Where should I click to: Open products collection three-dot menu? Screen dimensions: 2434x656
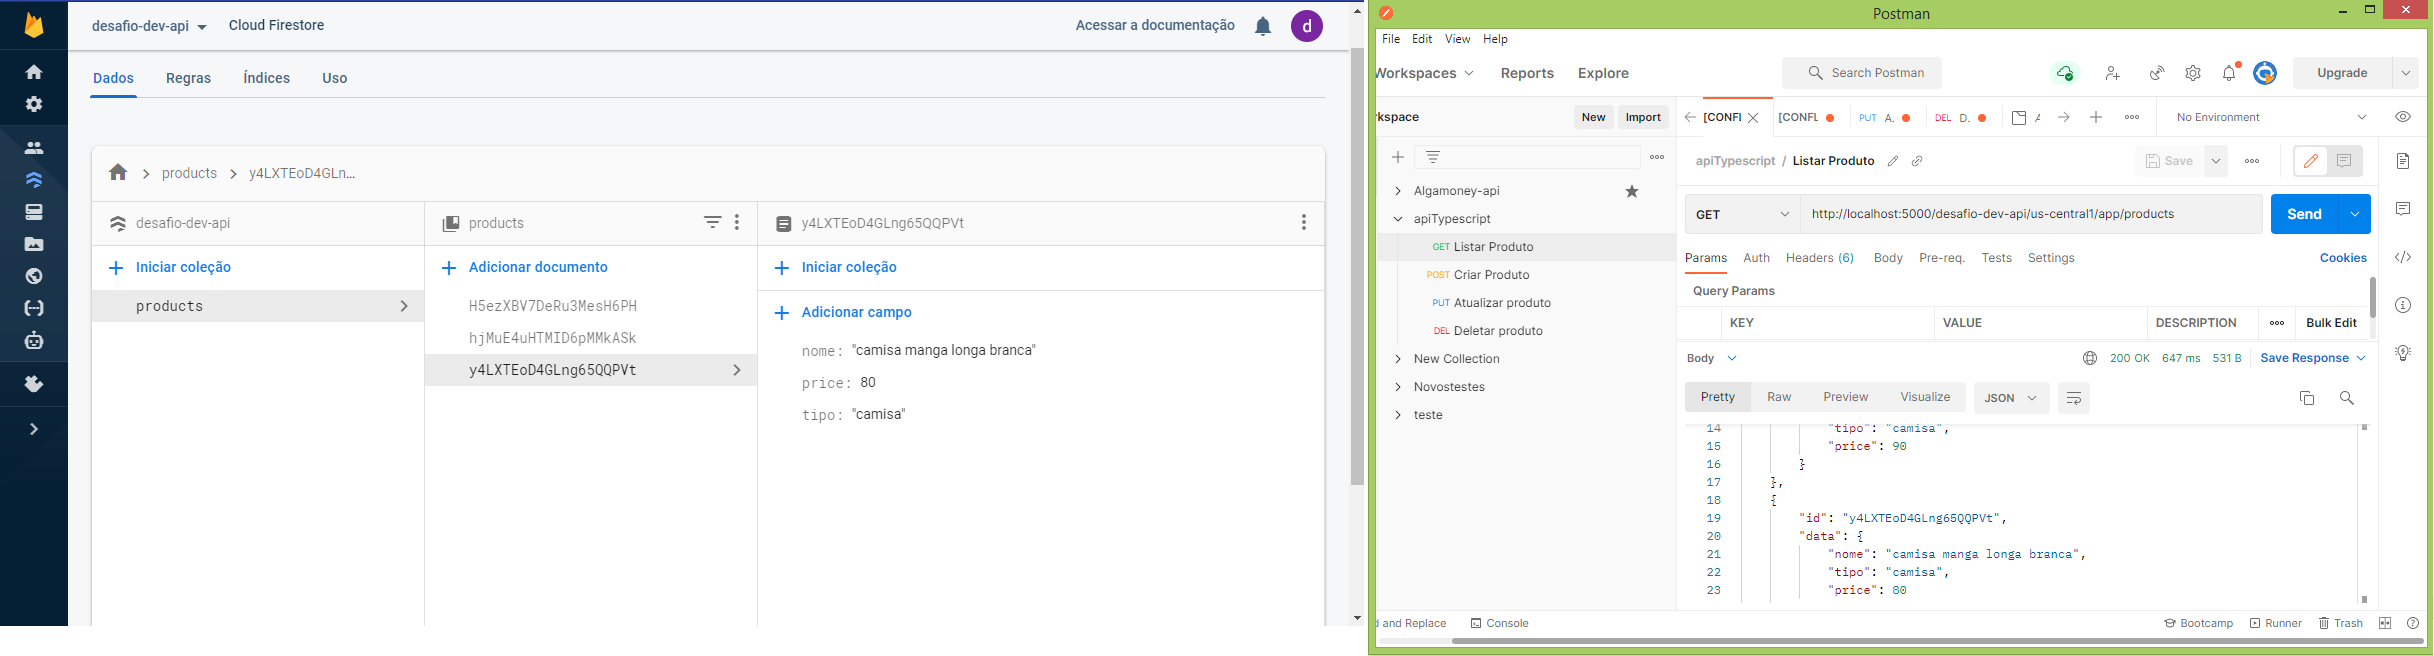[737, 222]
